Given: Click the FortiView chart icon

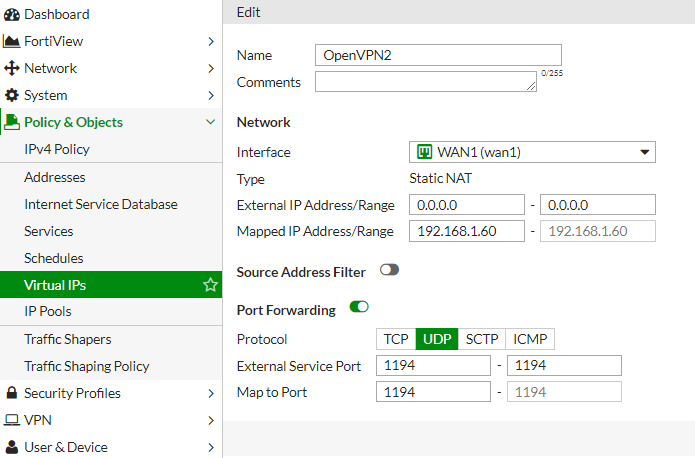Looking at the screenshot, I should 12,41.
